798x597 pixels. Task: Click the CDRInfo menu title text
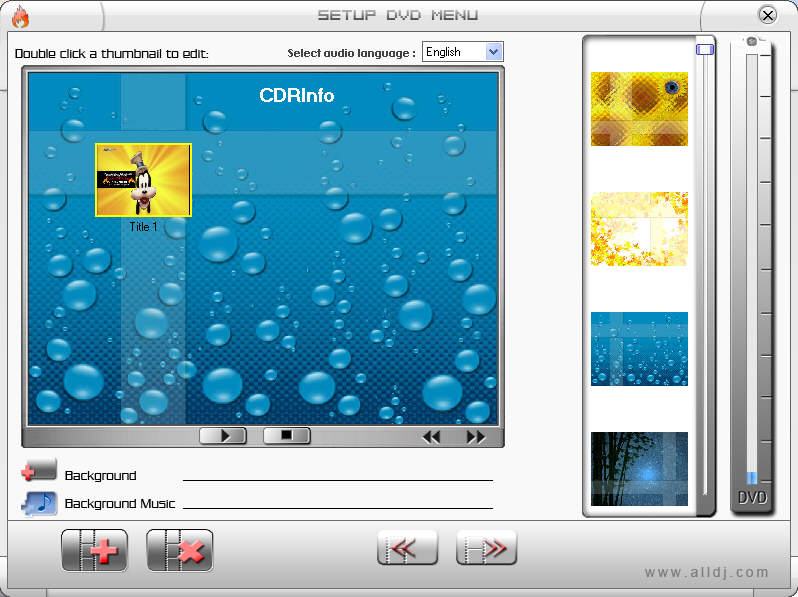pos(297,96)
